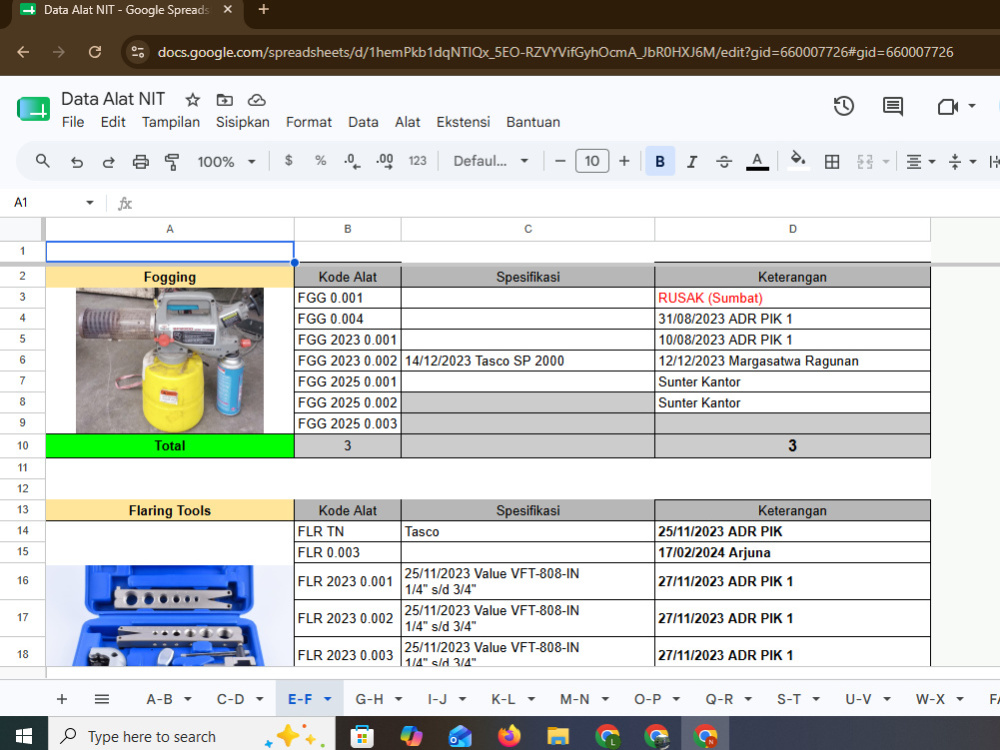Open the Q-R tab dropdown arrow
Image resolution: width=1000 pixels, height=750 pixels.
(x=748, y=700)
